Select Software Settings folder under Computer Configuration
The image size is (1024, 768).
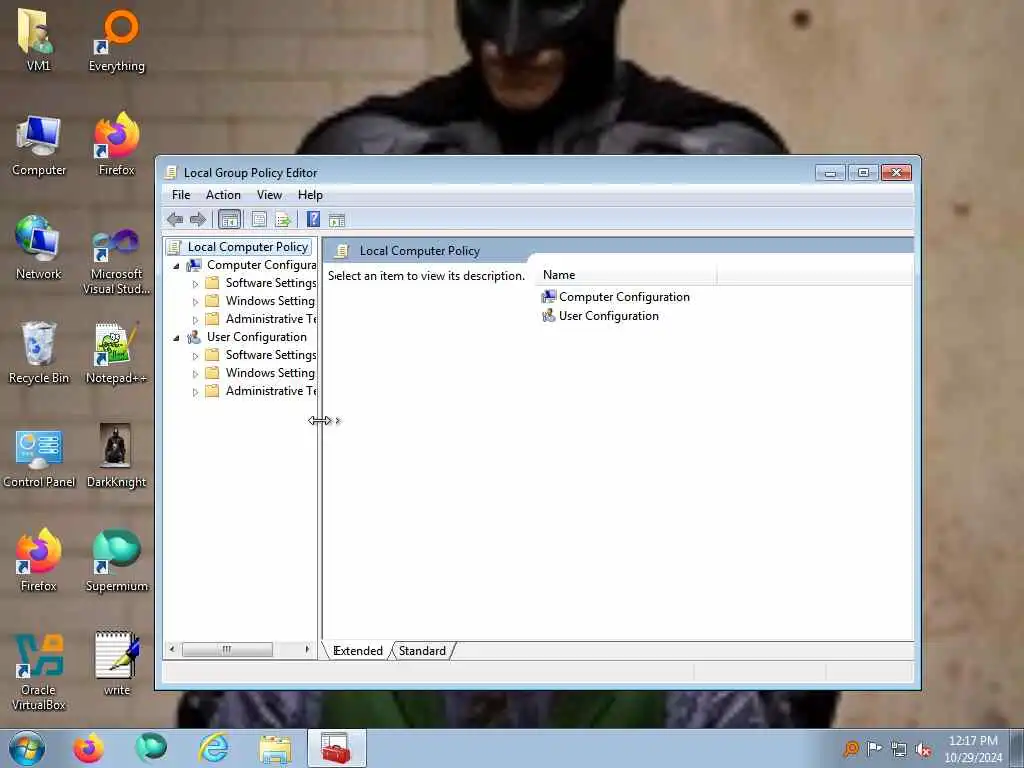(270, 283)
